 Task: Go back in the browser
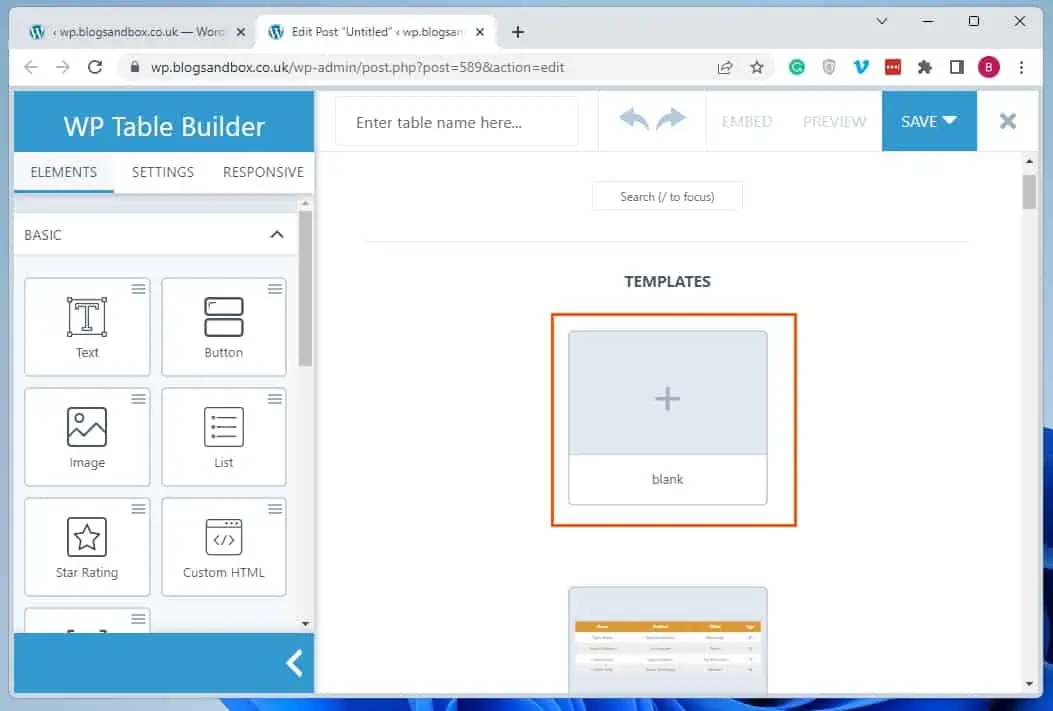click(x=31, y=67)
